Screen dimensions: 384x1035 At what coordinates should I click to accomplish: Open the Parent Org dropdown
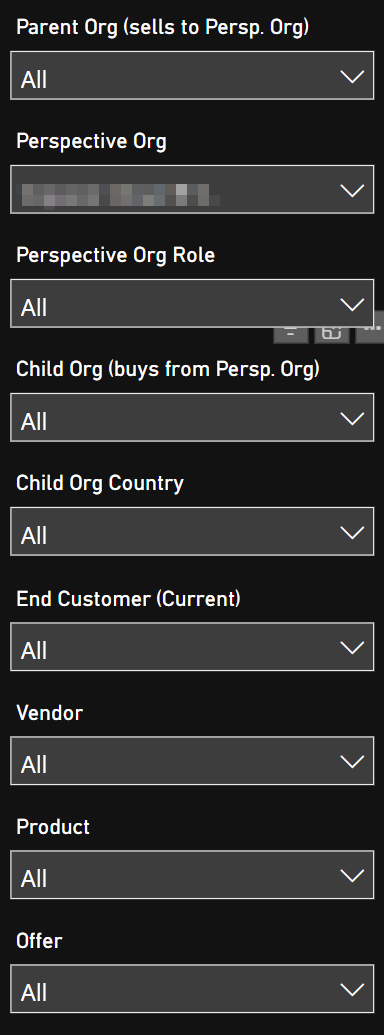(x=192, y=76)
